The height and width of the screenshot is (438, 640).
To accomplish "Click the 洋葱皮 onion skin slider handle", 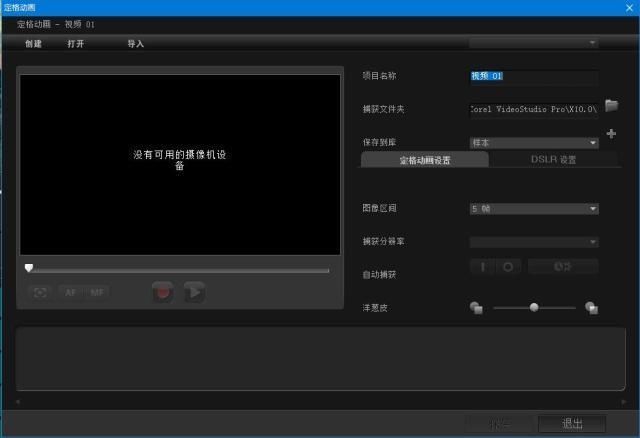I will [534, 307].
